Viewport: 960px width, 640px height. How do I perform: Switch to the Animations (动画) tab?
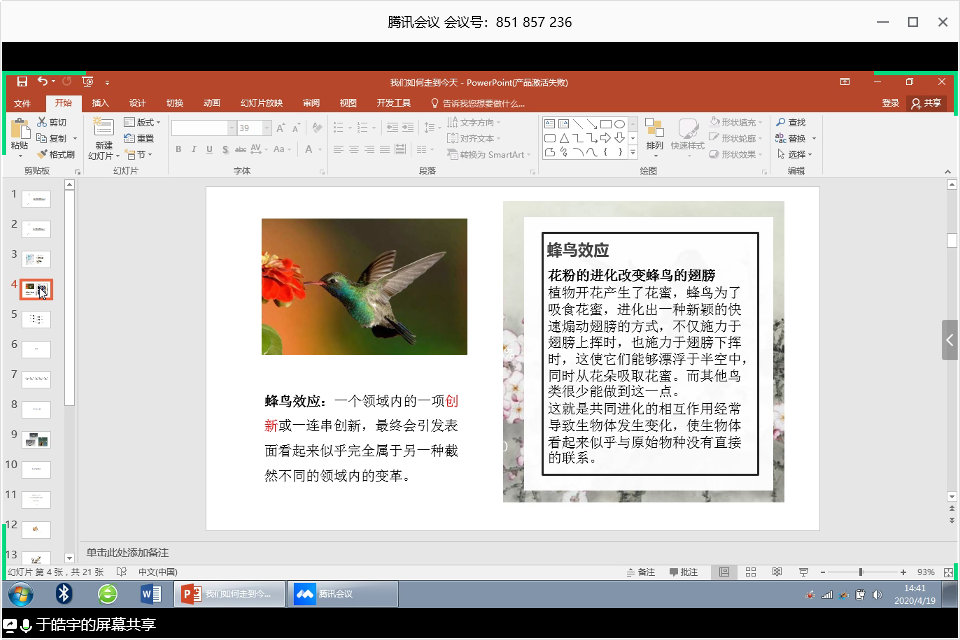coord(211,103)
